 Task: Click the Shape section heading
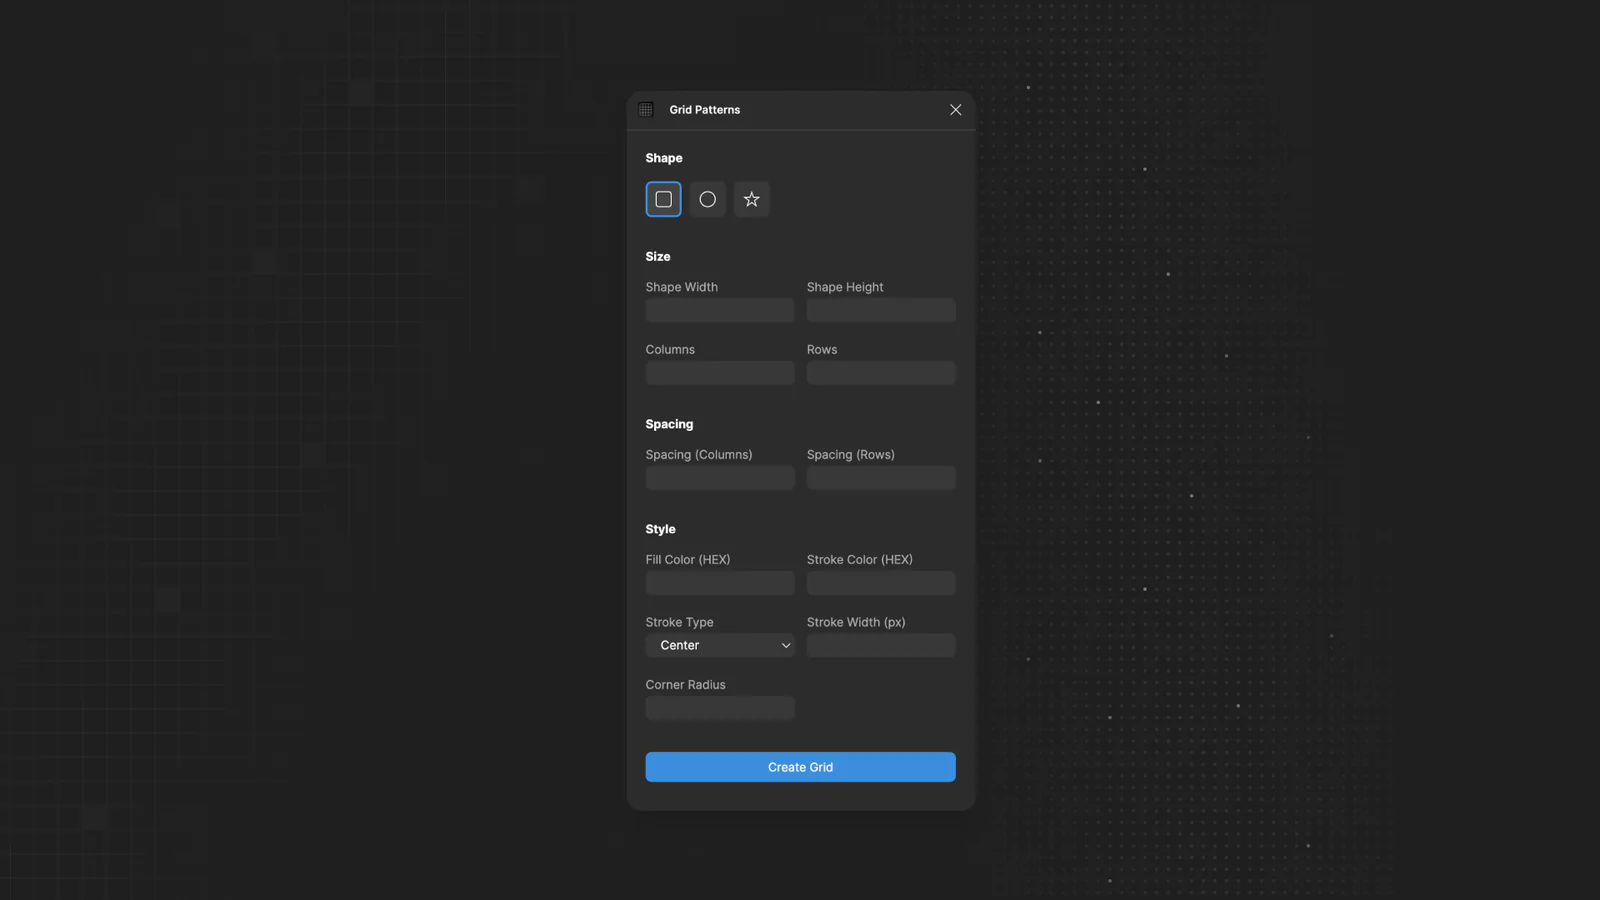[664, 158]
